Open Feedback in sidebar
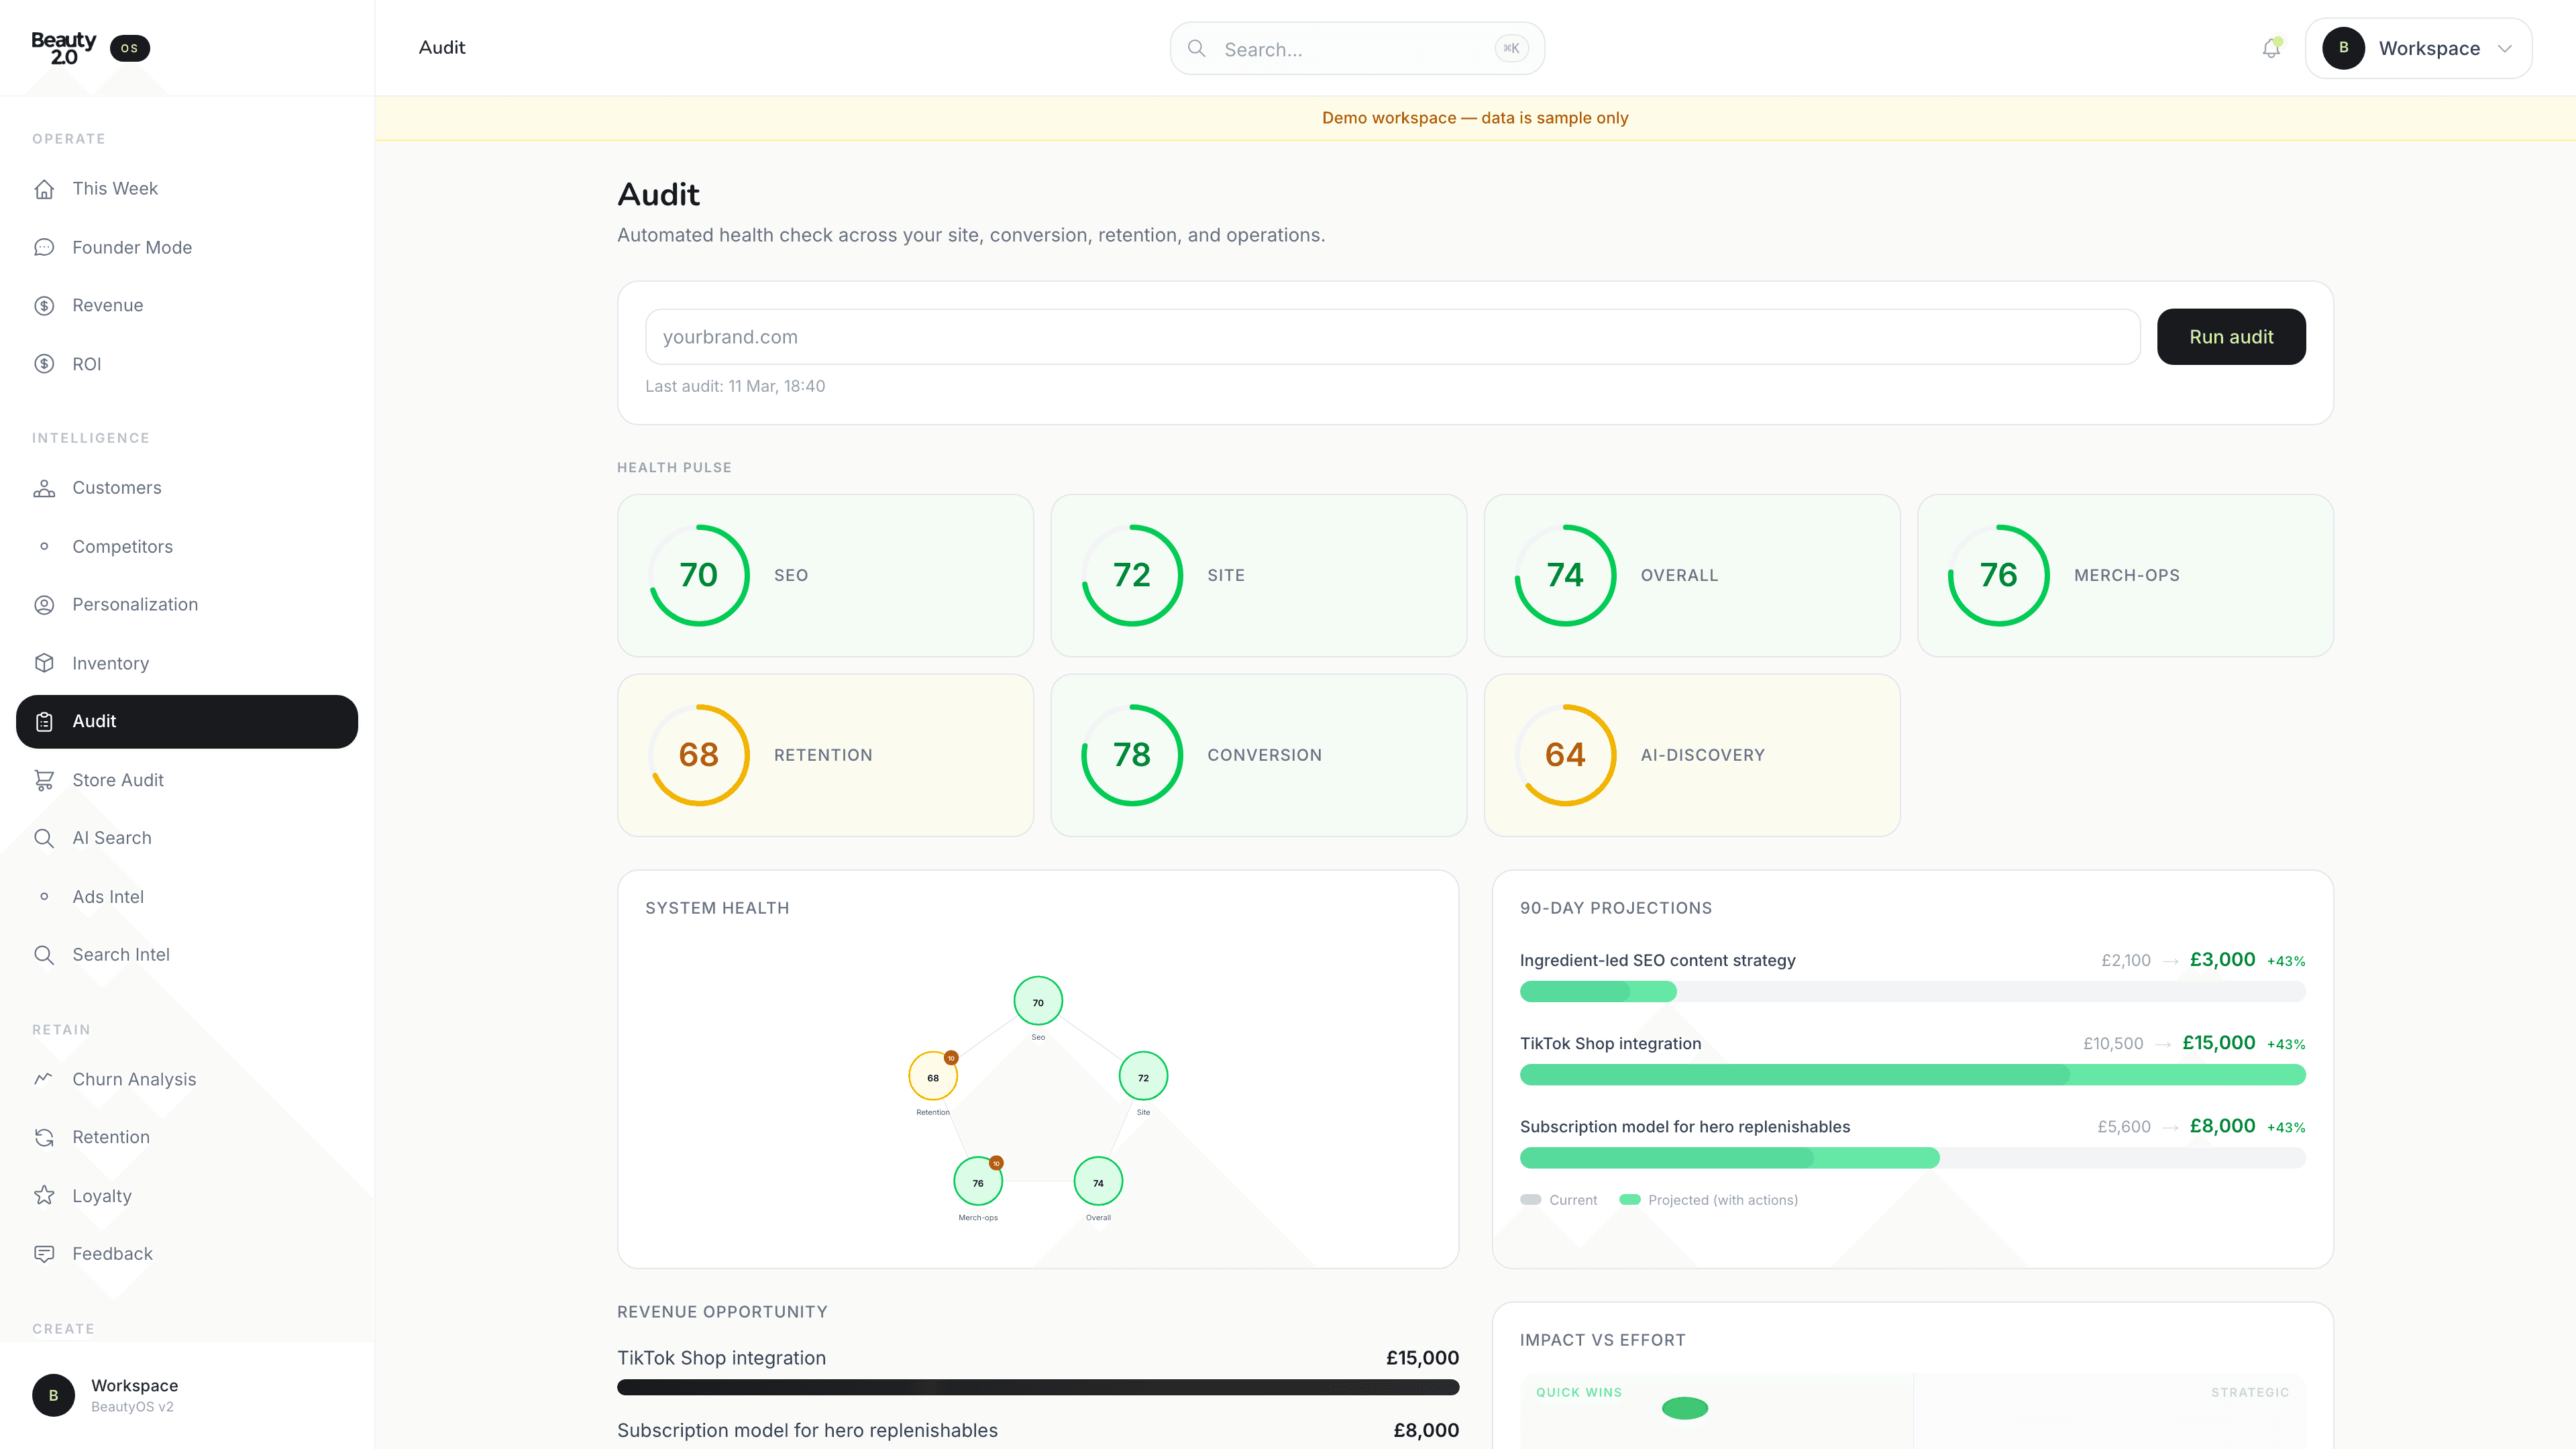The height and width of the screenshot is (1449, 2576). coord(187,1254)
